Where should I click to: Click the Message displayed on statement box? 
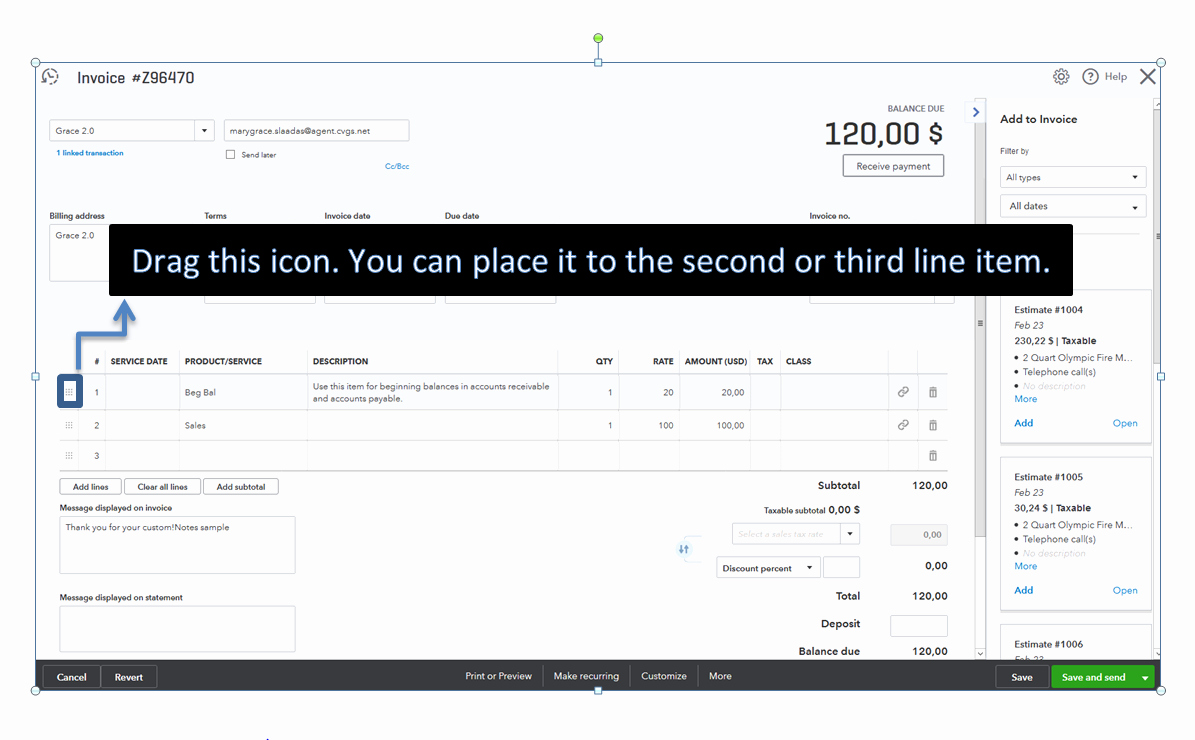click(x=178, y=629)
